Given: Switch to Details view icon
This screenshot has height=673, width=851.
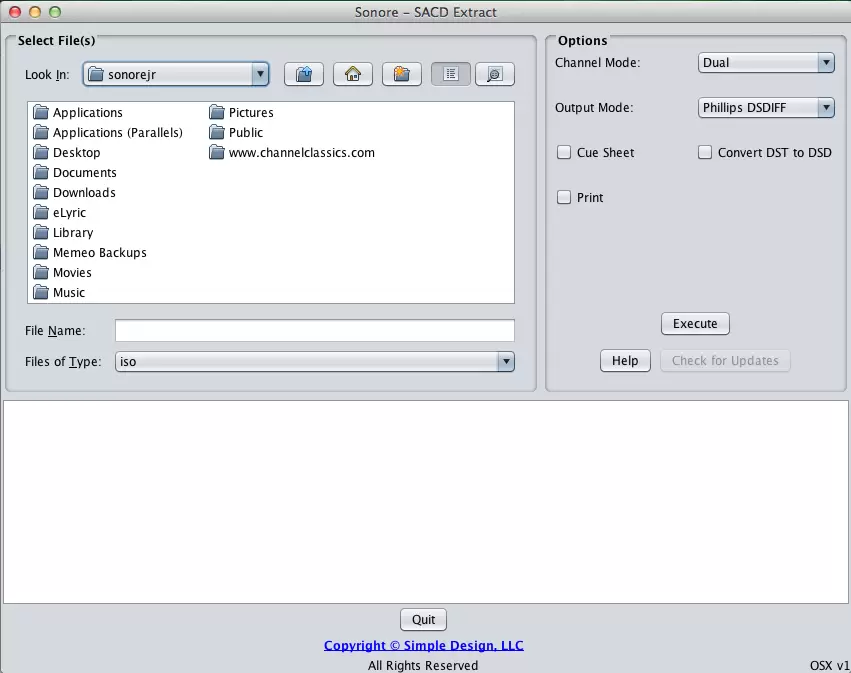Looking at the screenshot, I should tap(494, 74).
